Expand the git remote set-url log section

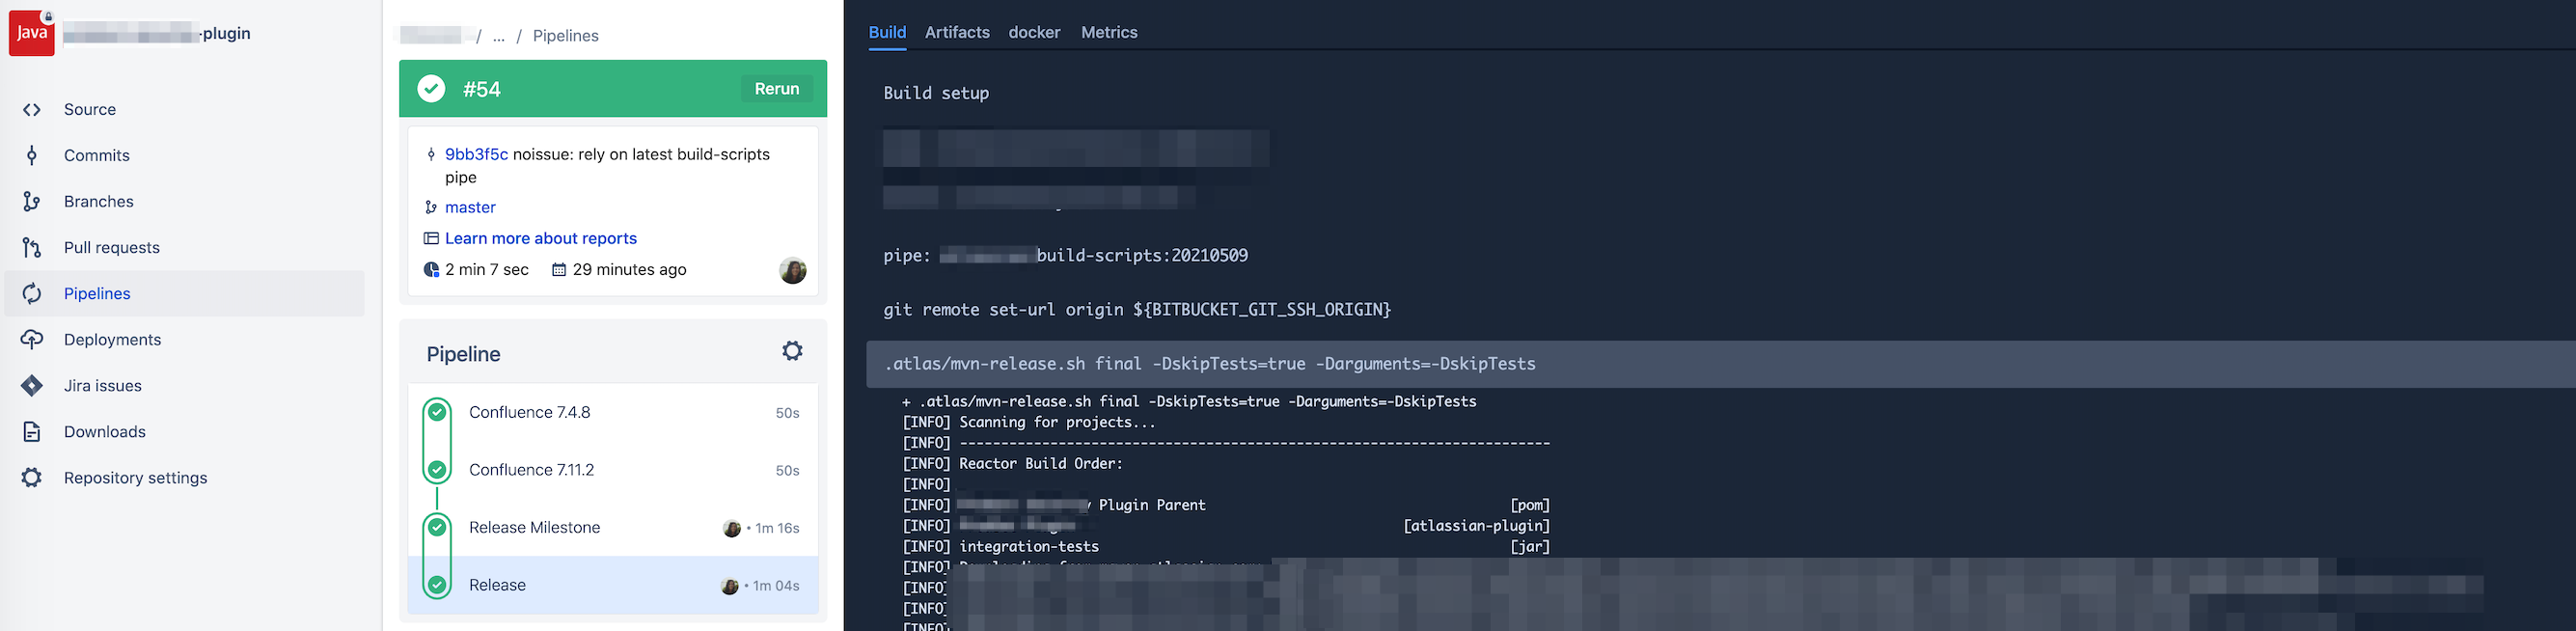point(1137,310)
